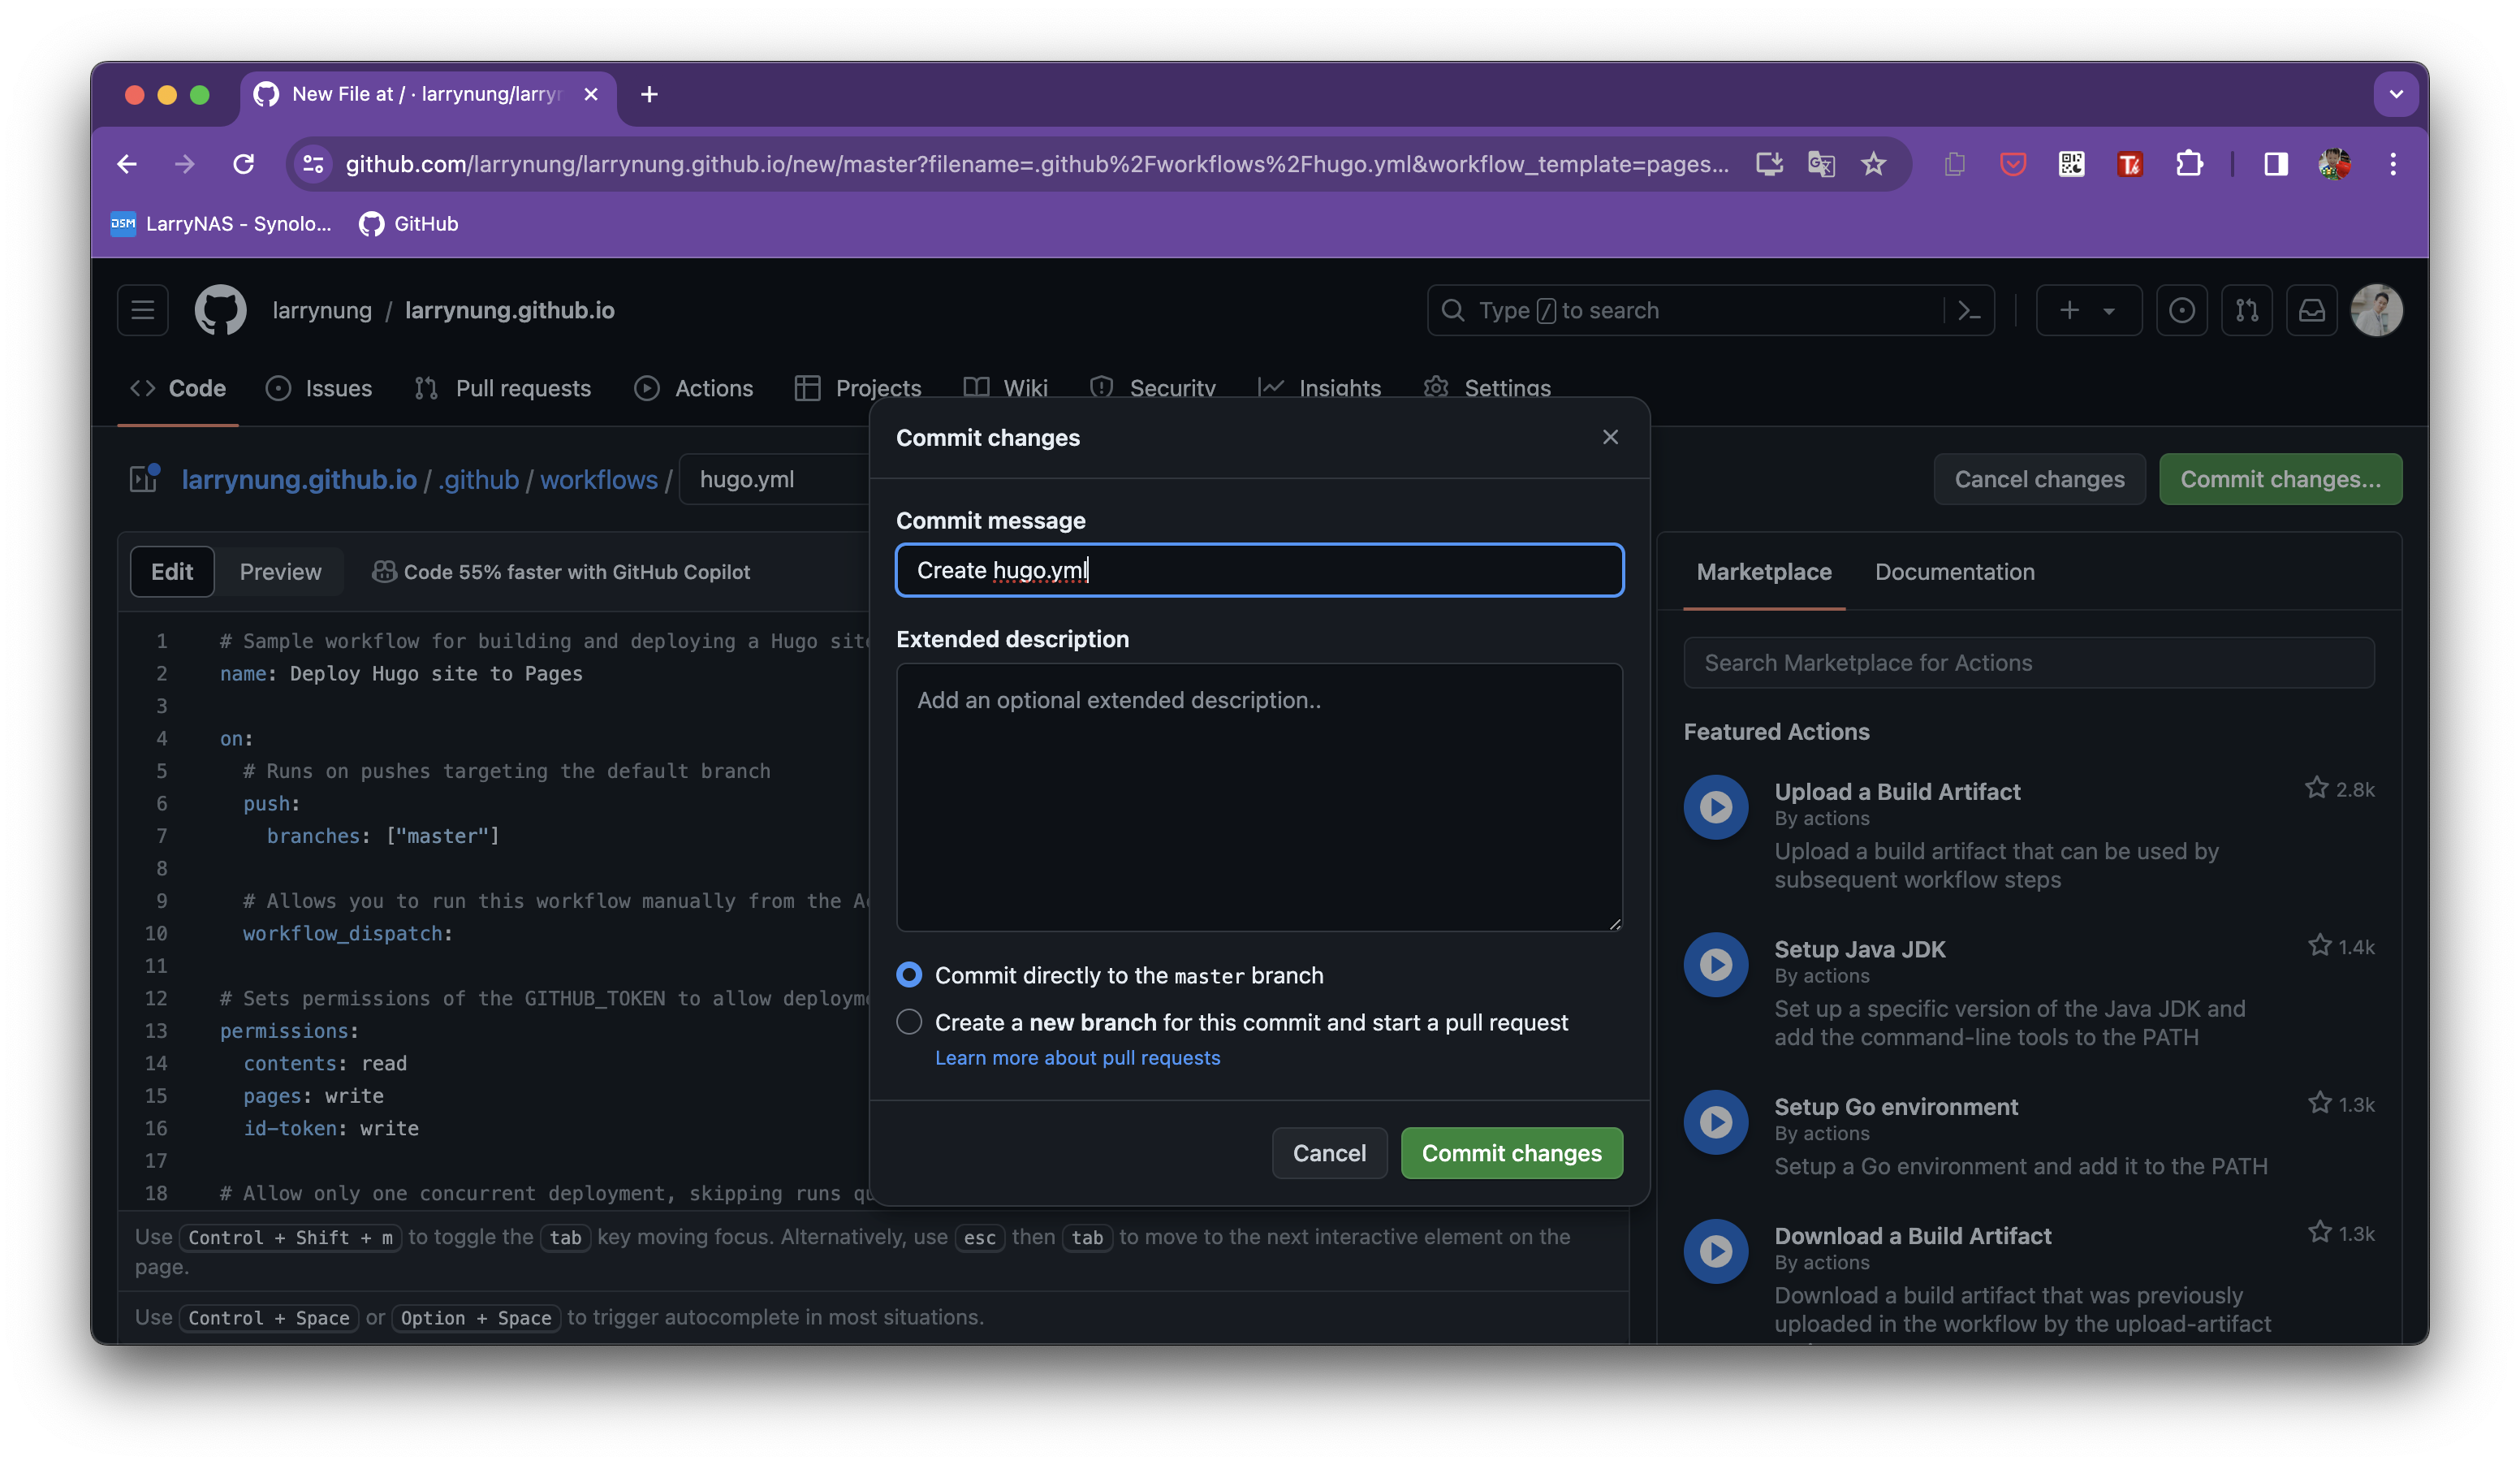Select Commit directly to the master branch
Viewport: 2520px width, 1465px height.
point(908,975)
